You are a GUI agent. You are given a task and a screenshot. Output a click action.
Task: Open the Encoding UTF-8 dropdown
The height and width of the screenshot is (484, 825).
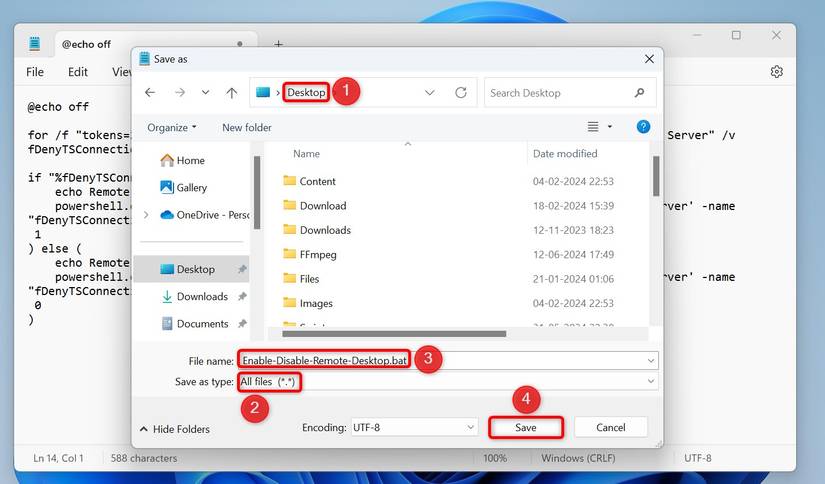click(413, 427)
